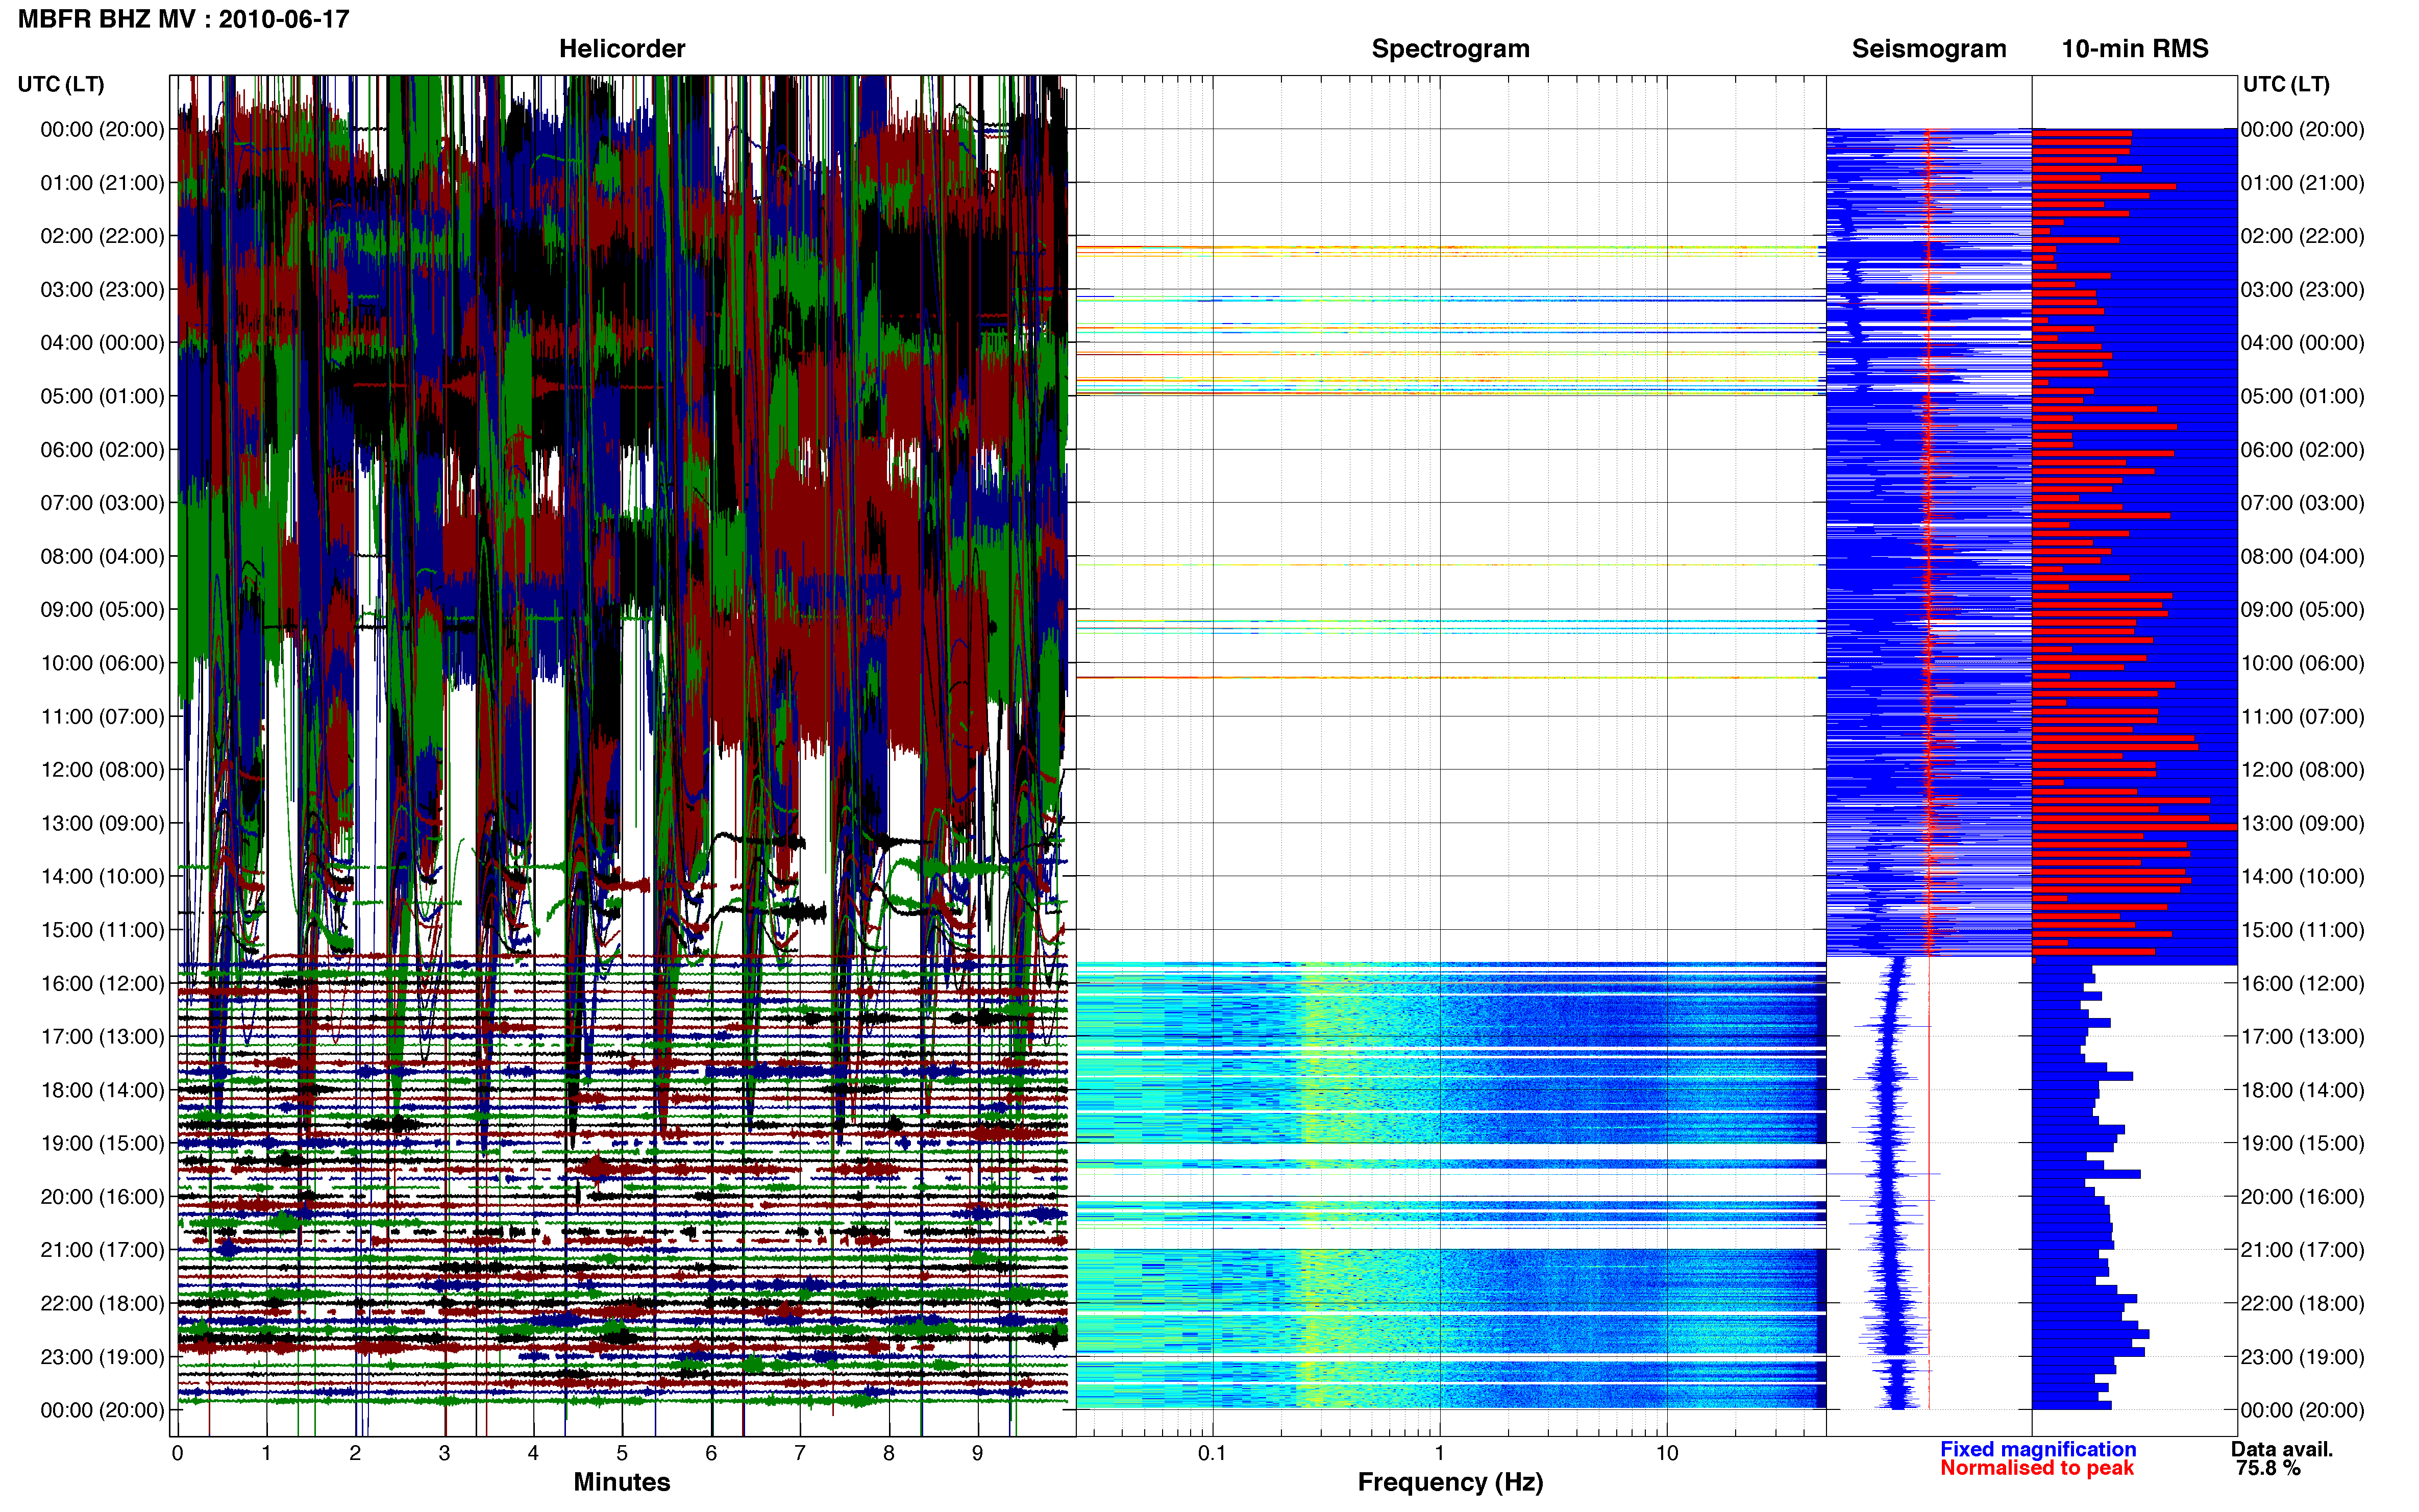Click the '10' tick on the frequency axis
This screenshot has height=1512, width=2419.
1667,1453
